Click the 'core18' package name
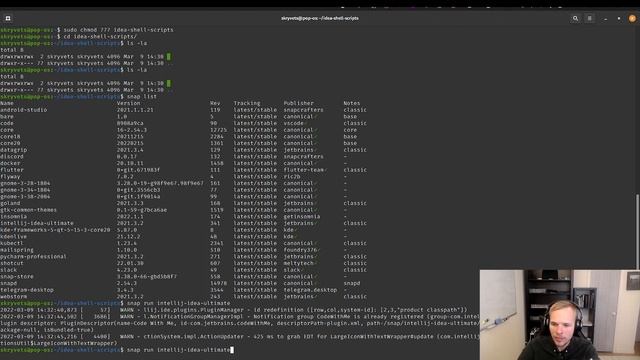 (10, 136)
